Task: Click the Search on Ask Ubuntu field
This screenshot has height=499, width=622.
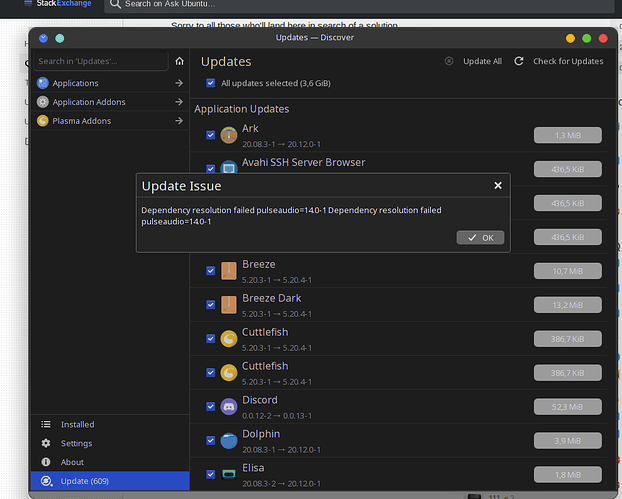Action: pyautogui.click(x=359, y=5)
